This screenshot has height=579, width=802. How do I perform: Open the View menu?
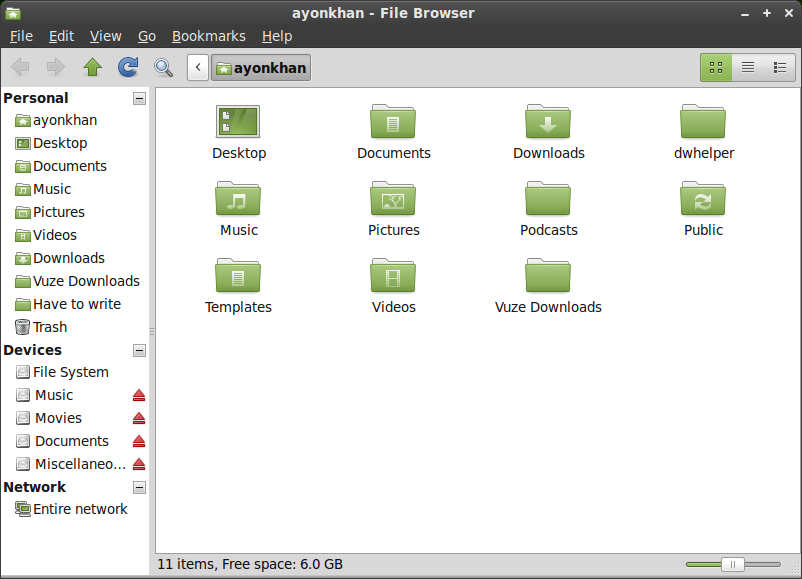105,36
